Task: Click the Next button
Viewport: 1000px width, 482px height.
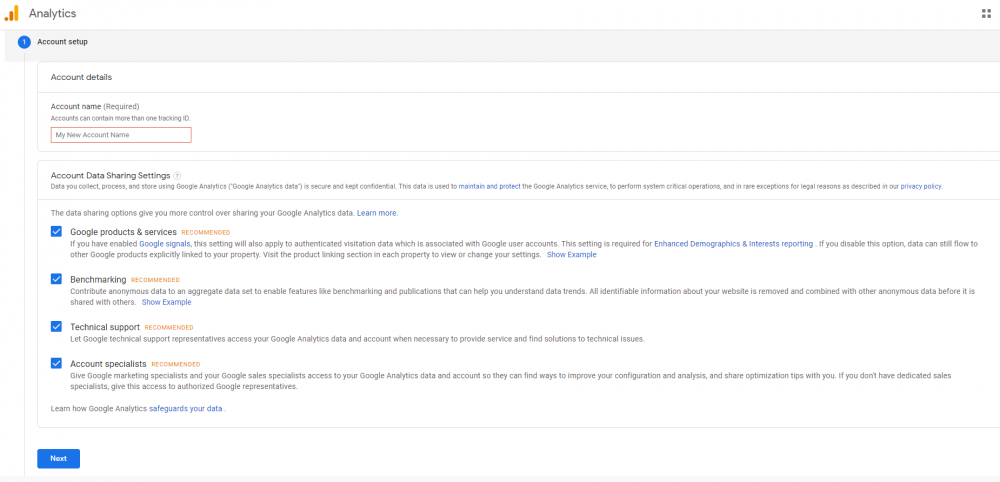Action: [59, 458]
